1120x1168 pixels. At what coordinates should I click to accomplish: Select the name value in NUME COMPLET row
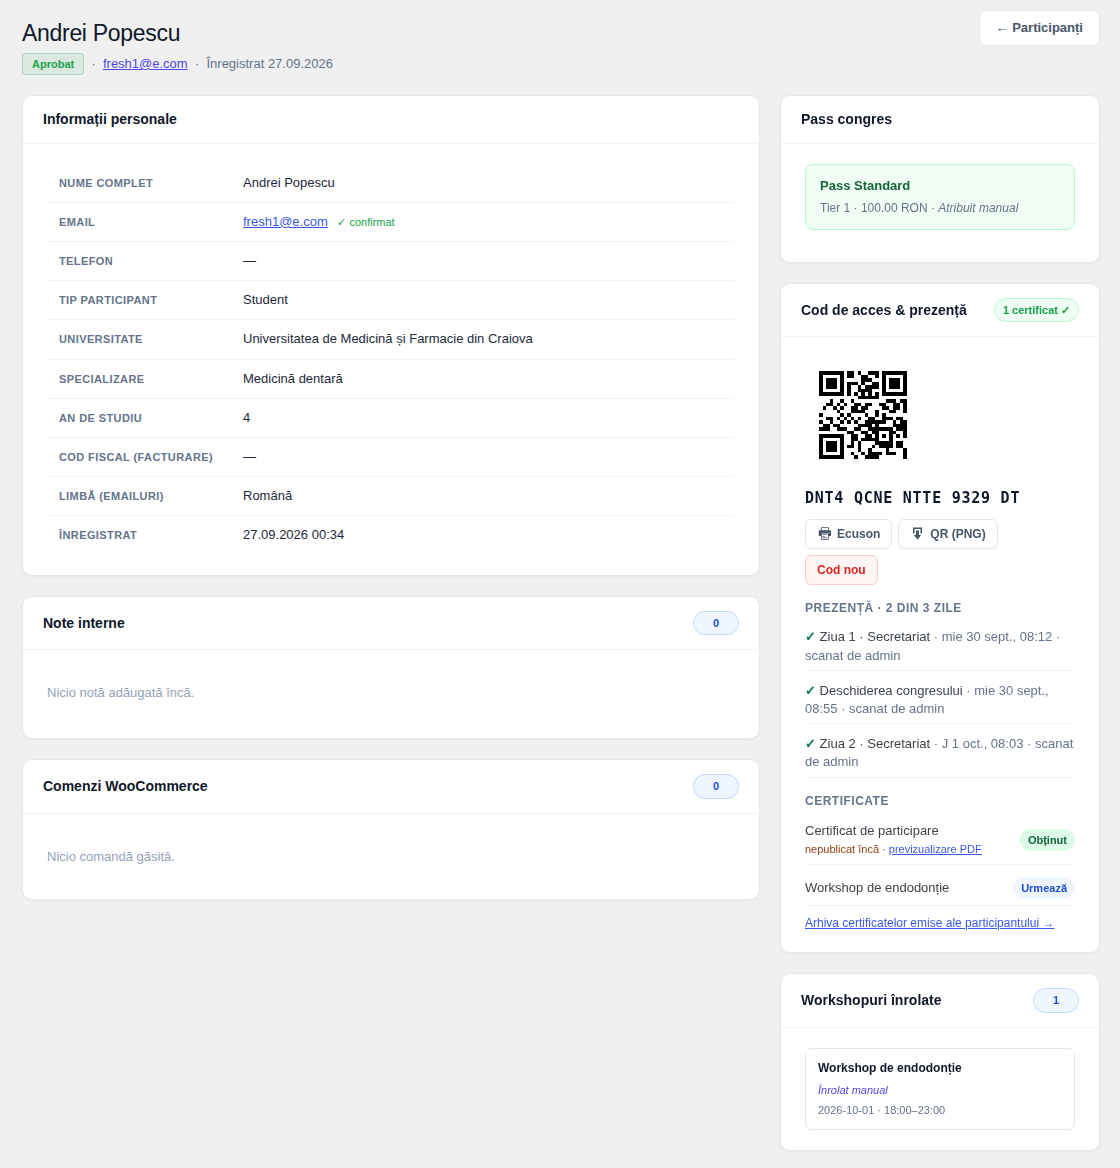[289, 183]
